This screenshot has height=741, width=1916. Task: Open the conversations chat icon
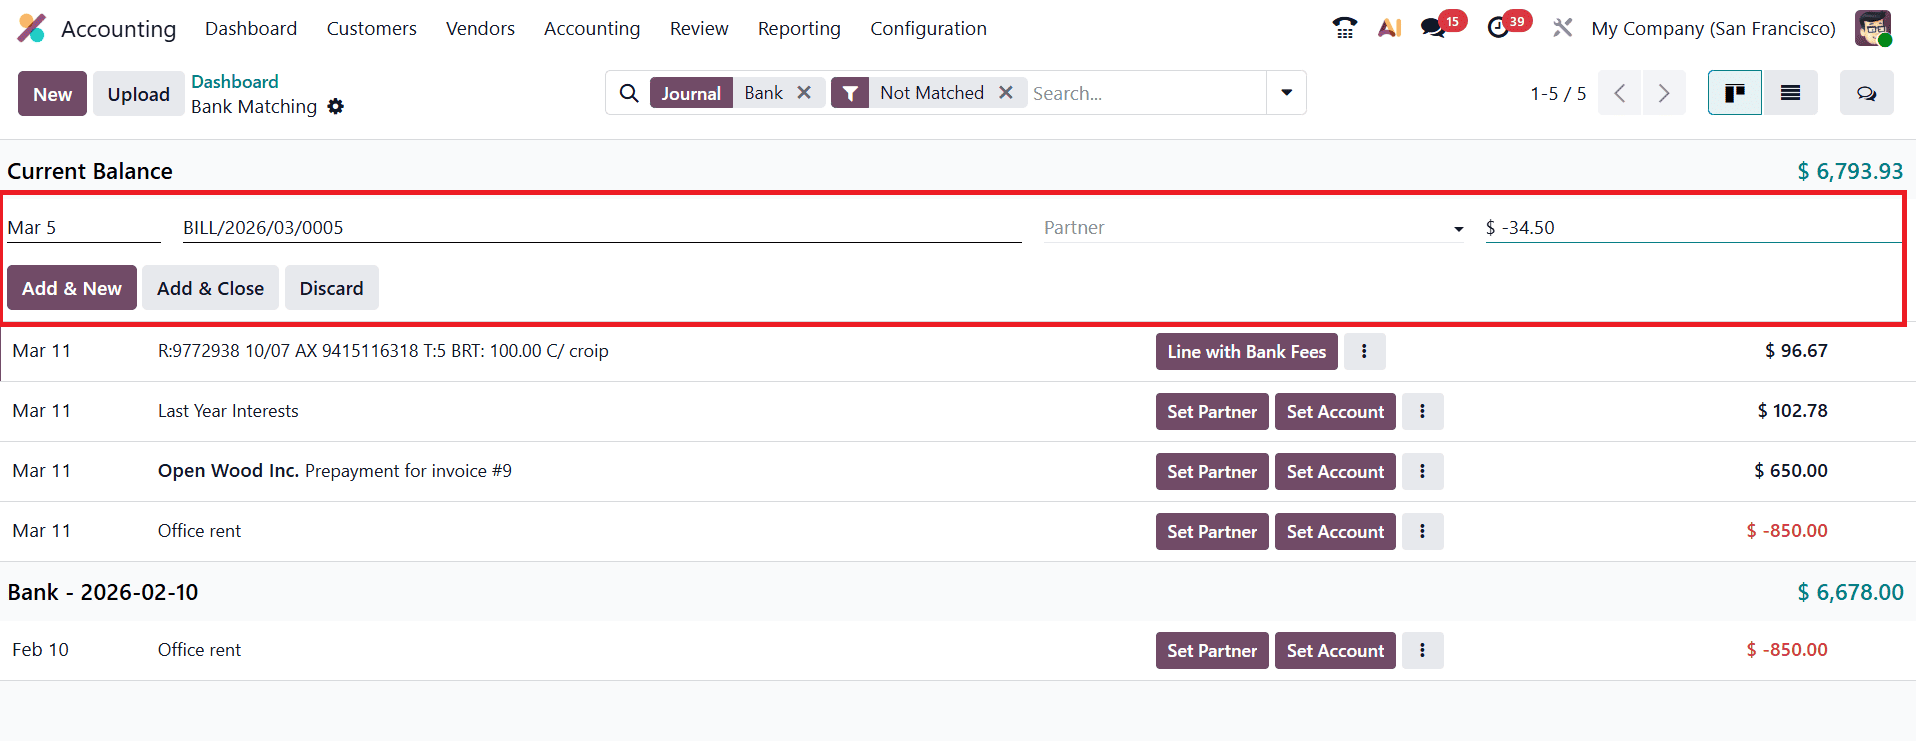[x=1434, y=28]
